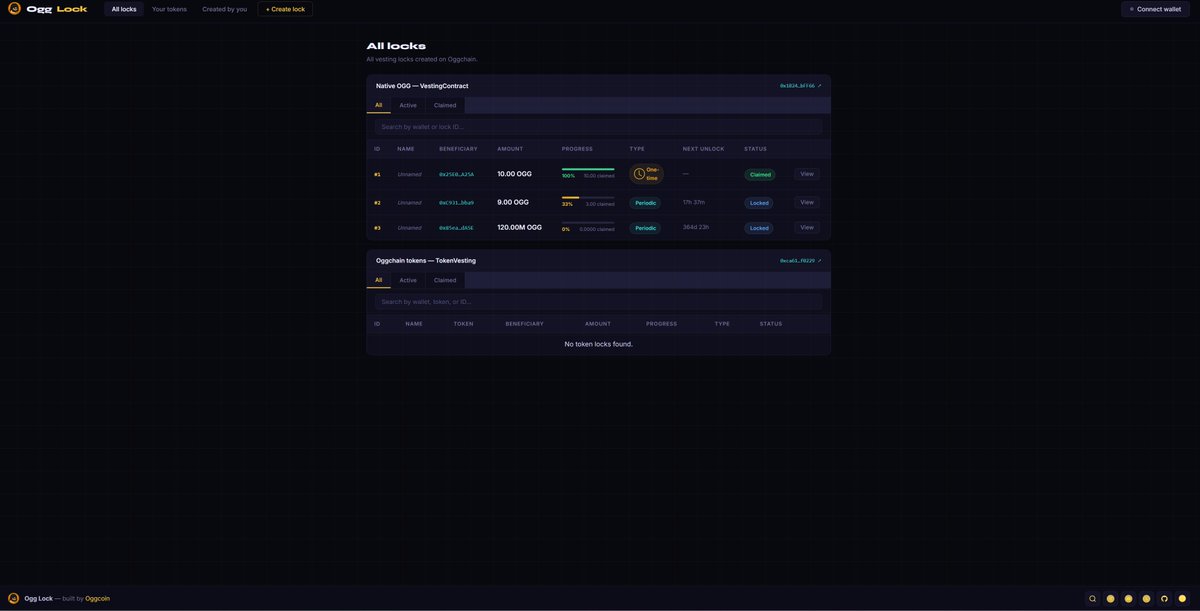This screenshot has height=611, width=1200.
Task: Click the Periodic type badge of lock #3
Action: tap(645, 228)
